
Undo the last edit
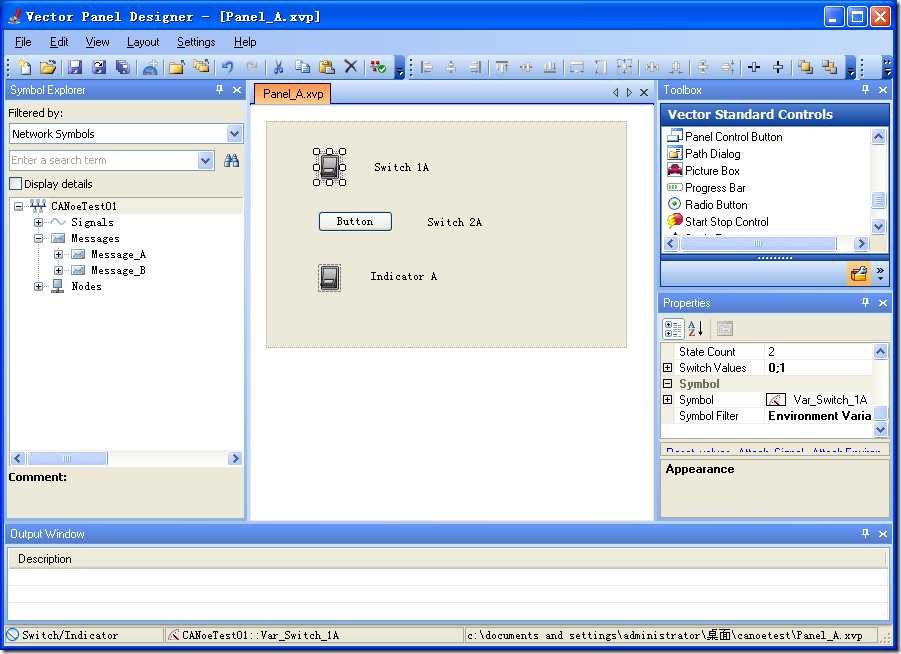(228, 67)
